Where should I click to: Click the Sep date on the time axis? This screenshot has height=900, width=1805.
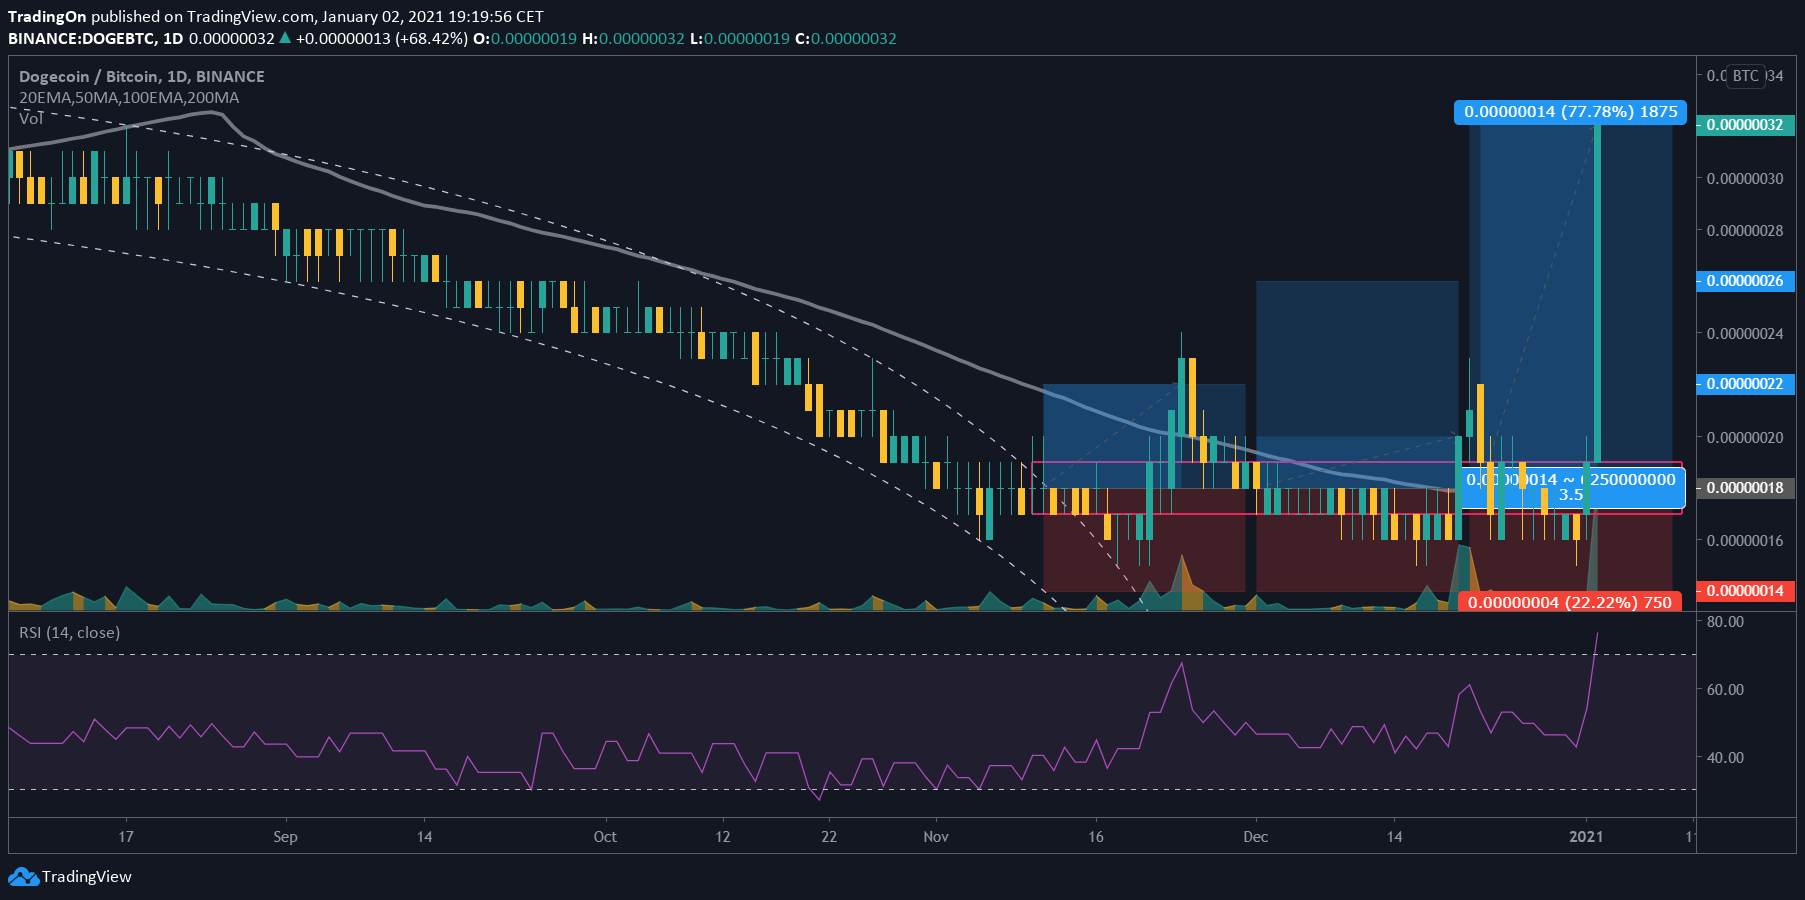(x=285, y=837)
